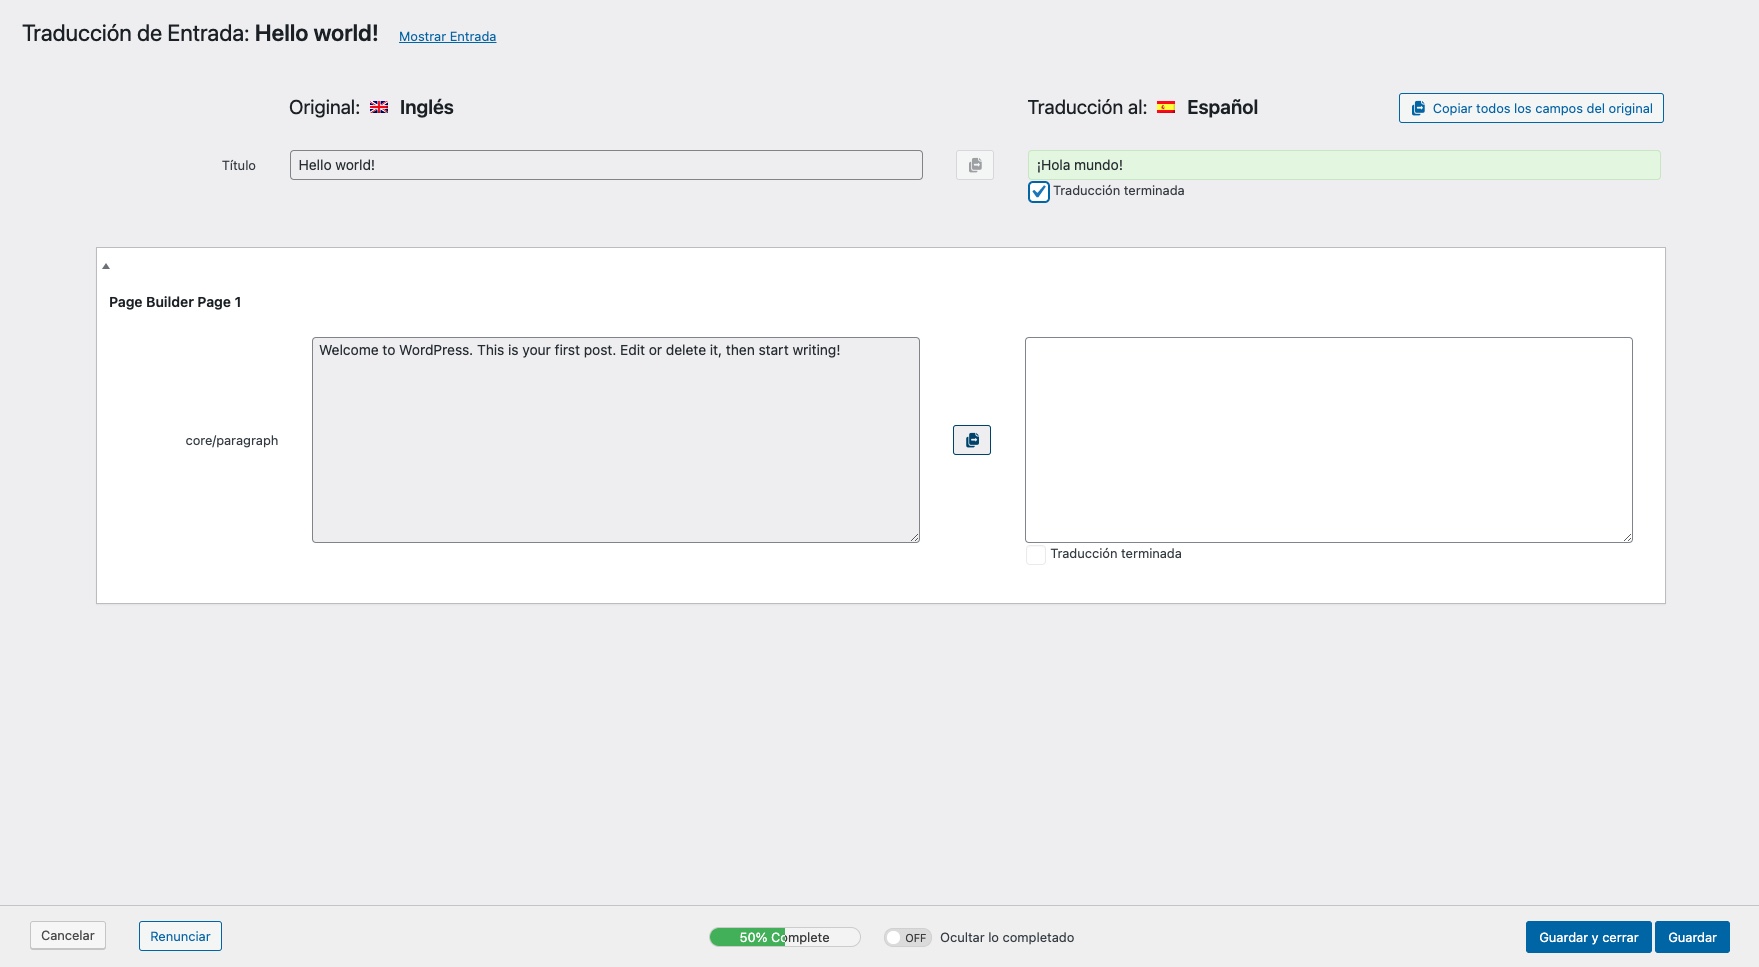The height and width of the screenshot is (967, 1759).
Task: Open the Mostrar Entrada link
Action: point(447,37)
